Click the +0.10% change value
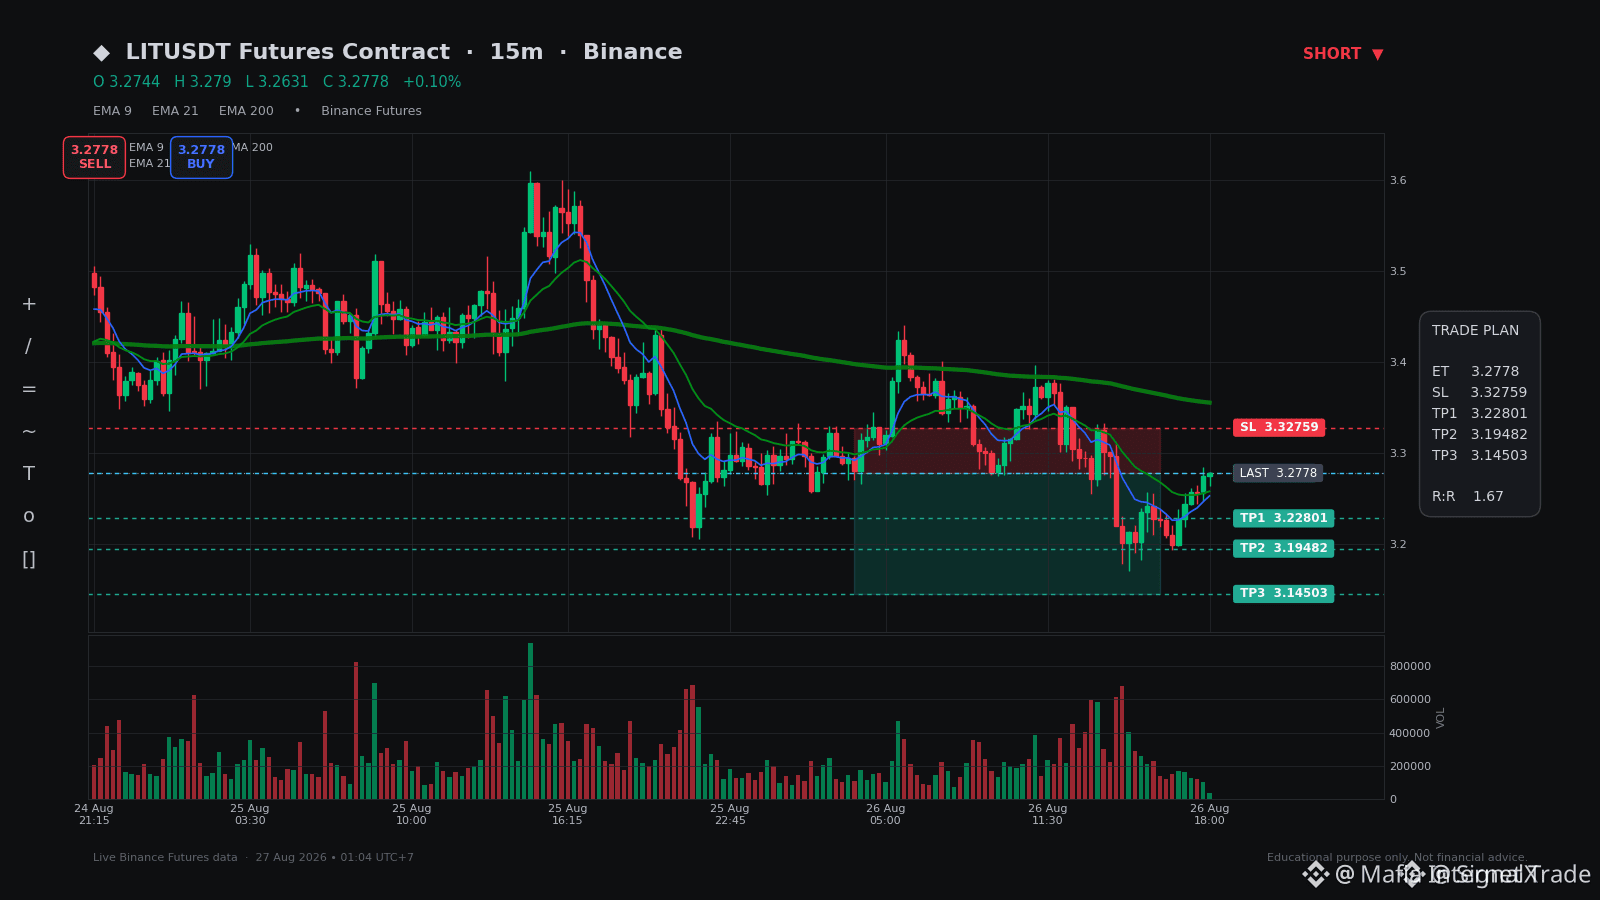 click(x=432, y=82)
